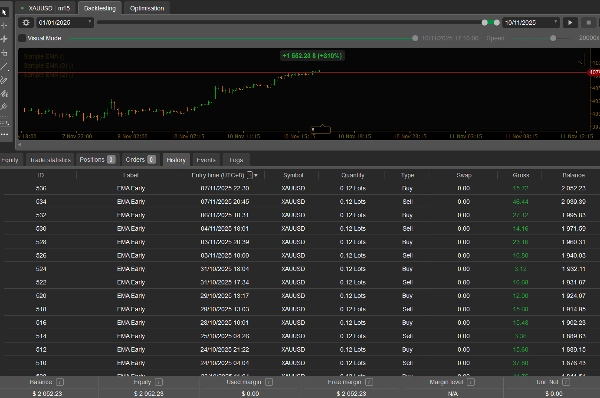
Task: Select trade row with entry time 28/10/2025 10:01
Action: [300, 323]
